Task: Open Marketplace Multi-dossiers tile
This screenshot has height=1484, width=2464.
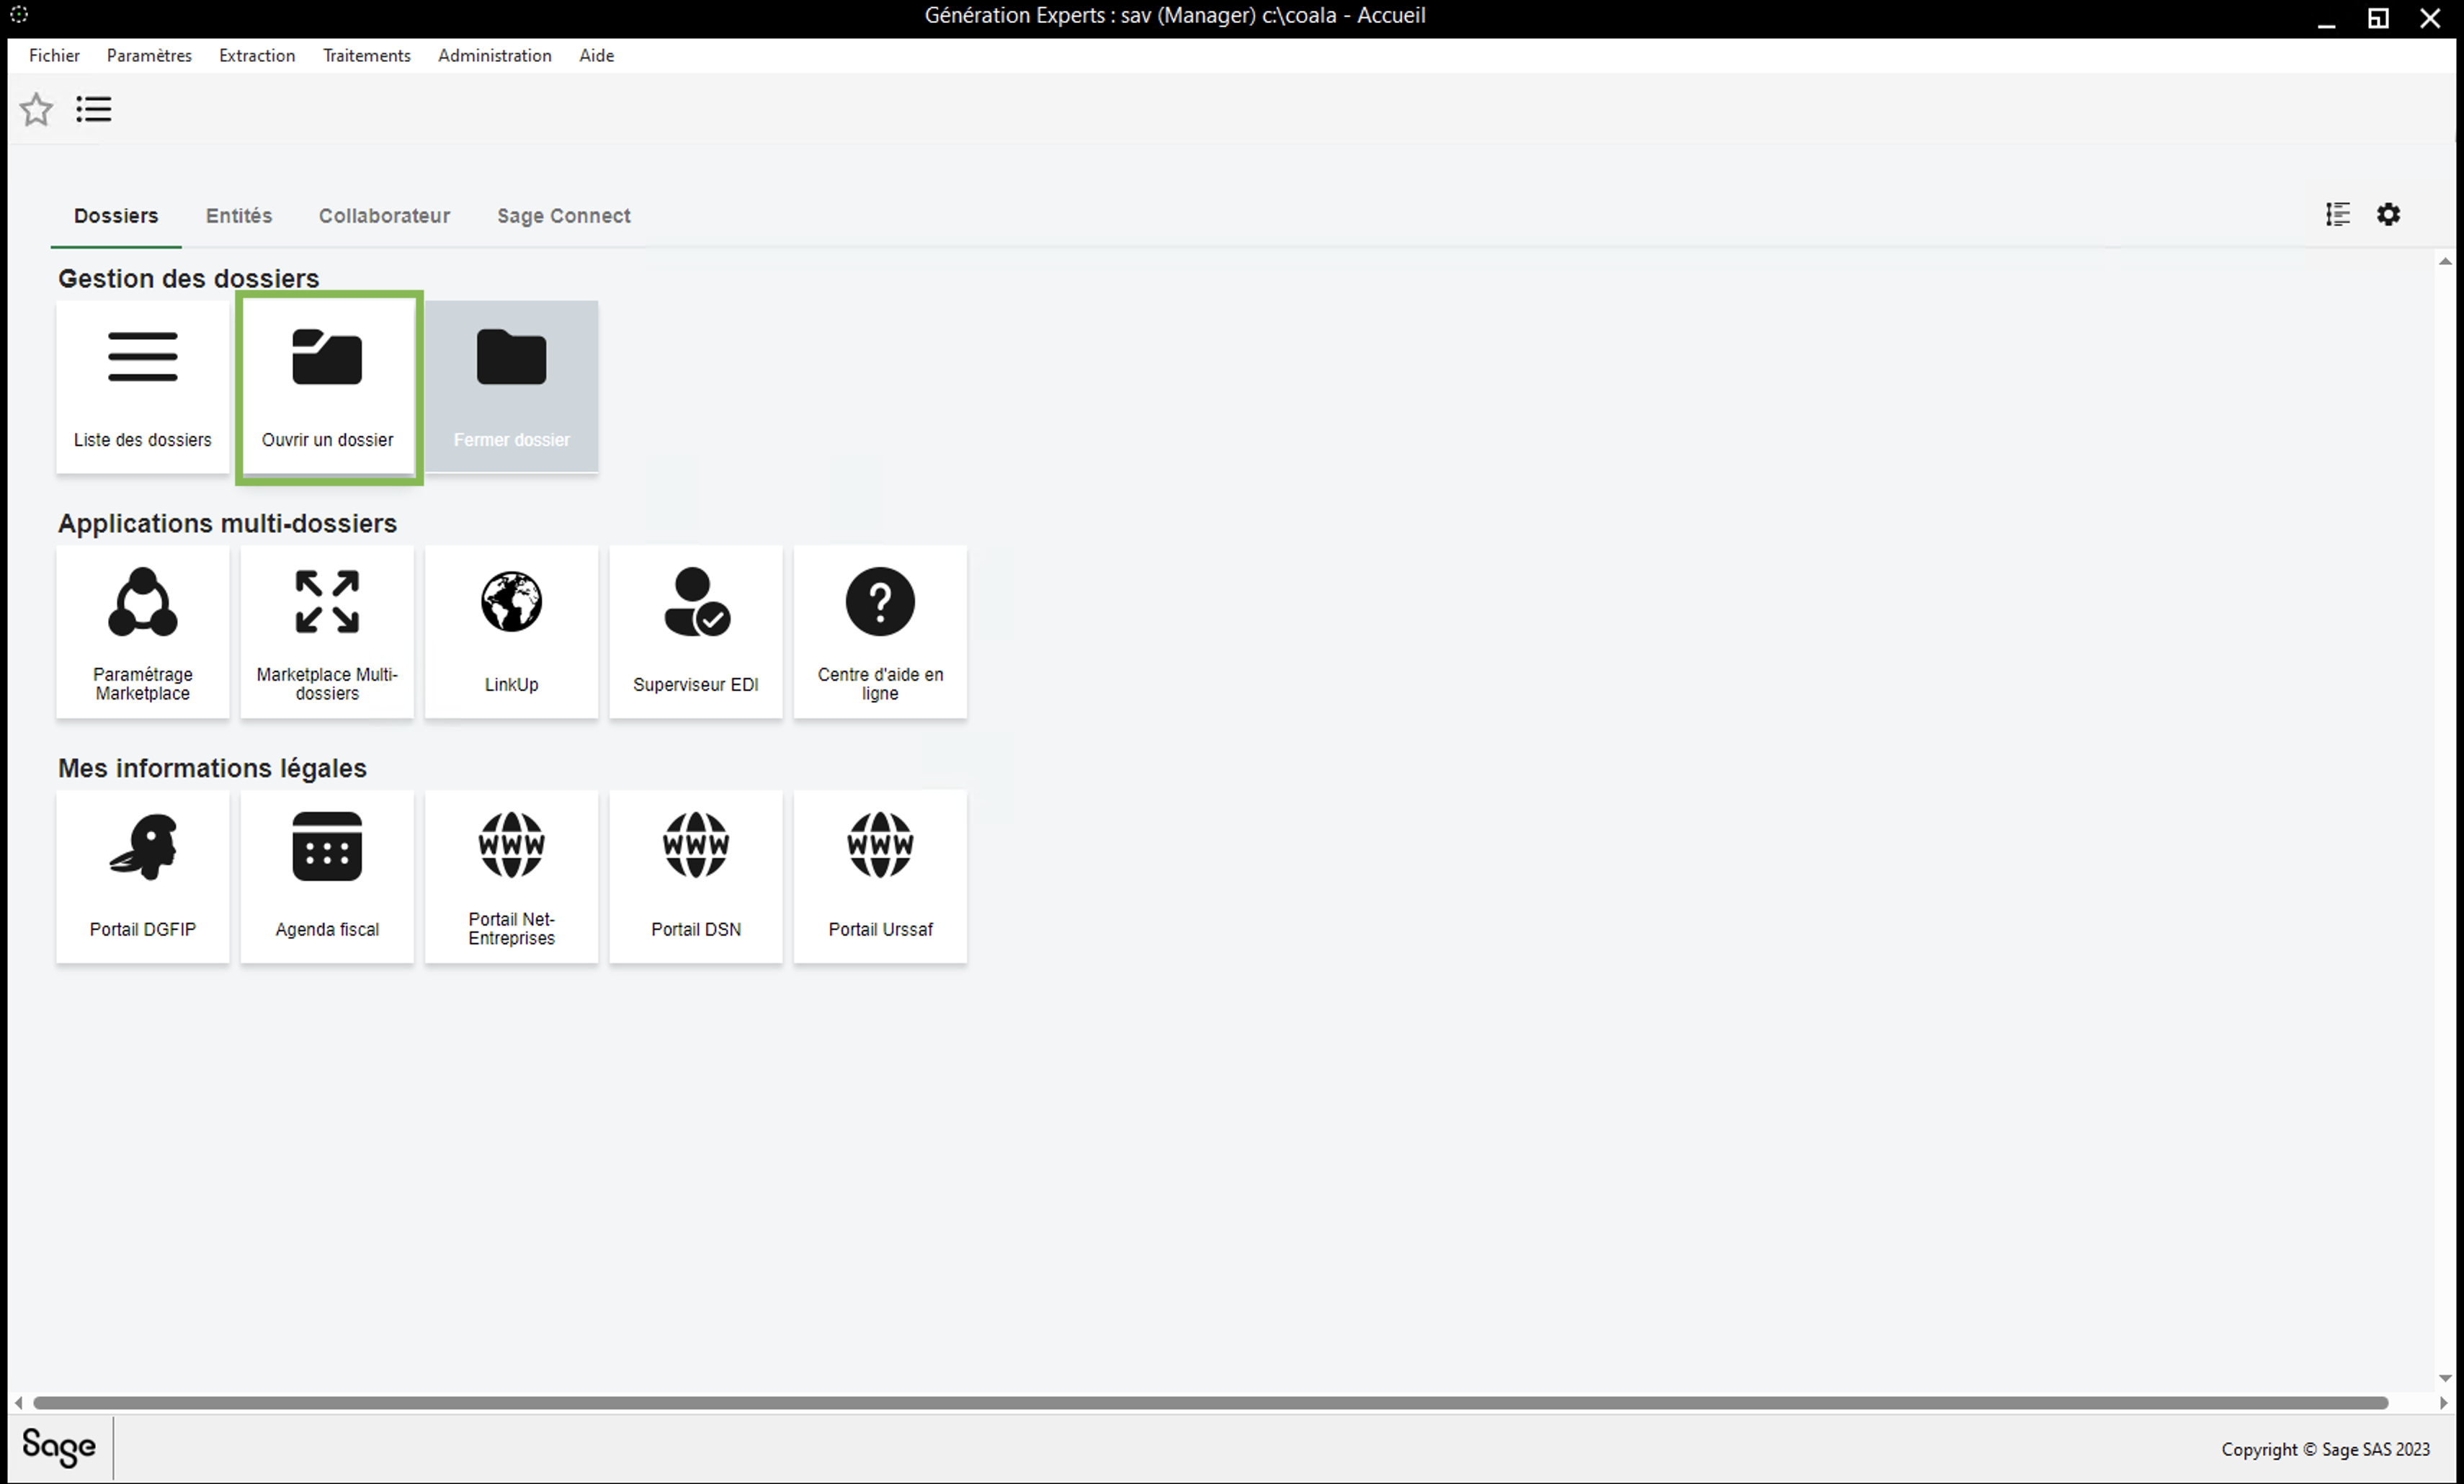Action: (327, 631)
